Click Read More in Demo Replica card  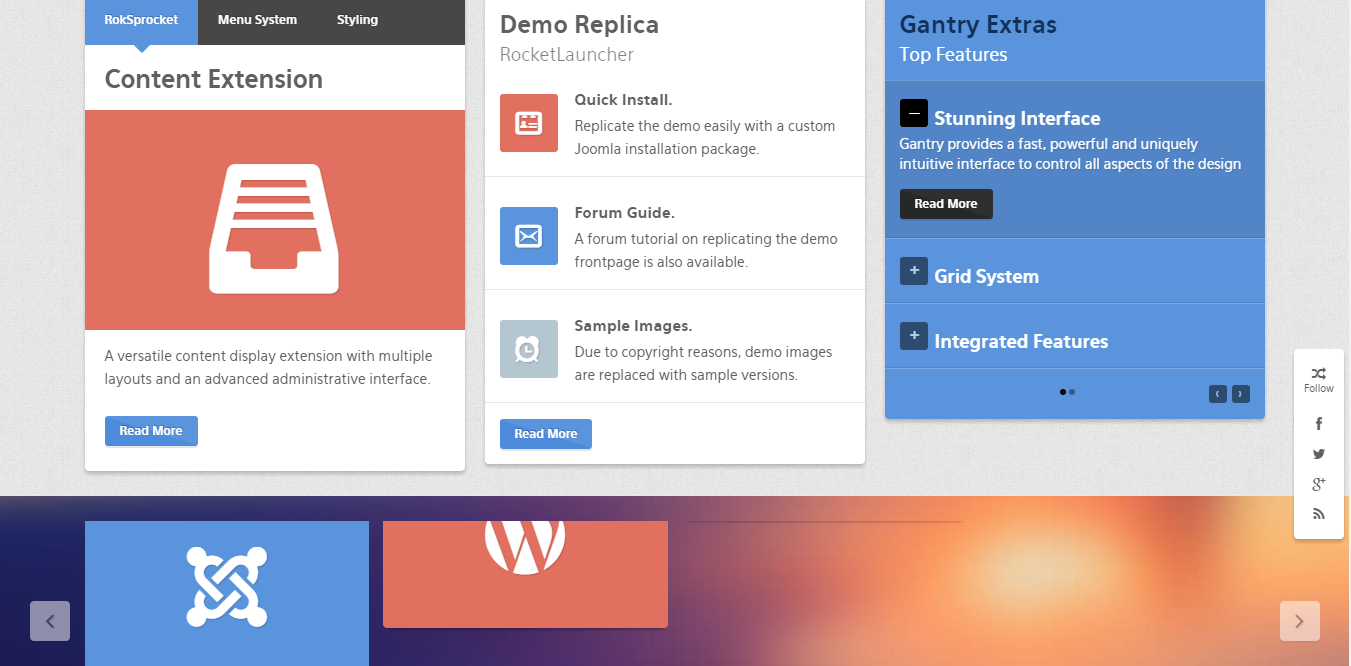[x=545, y=434]
